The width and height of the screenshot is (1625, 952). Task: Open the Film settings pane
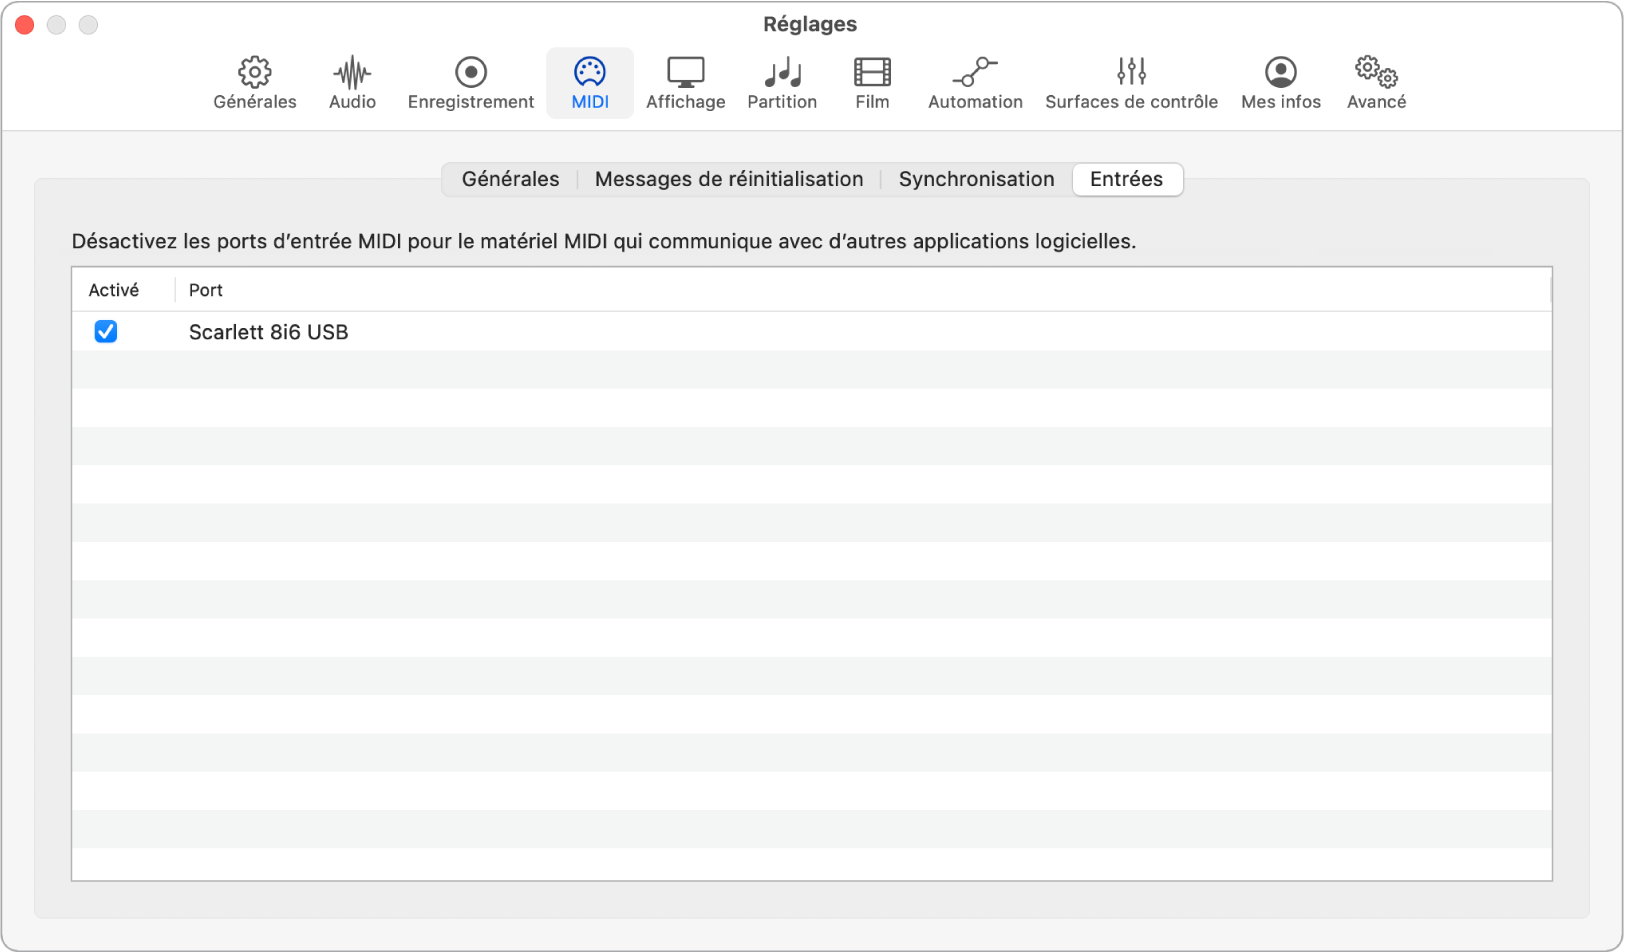pos(872,83)
